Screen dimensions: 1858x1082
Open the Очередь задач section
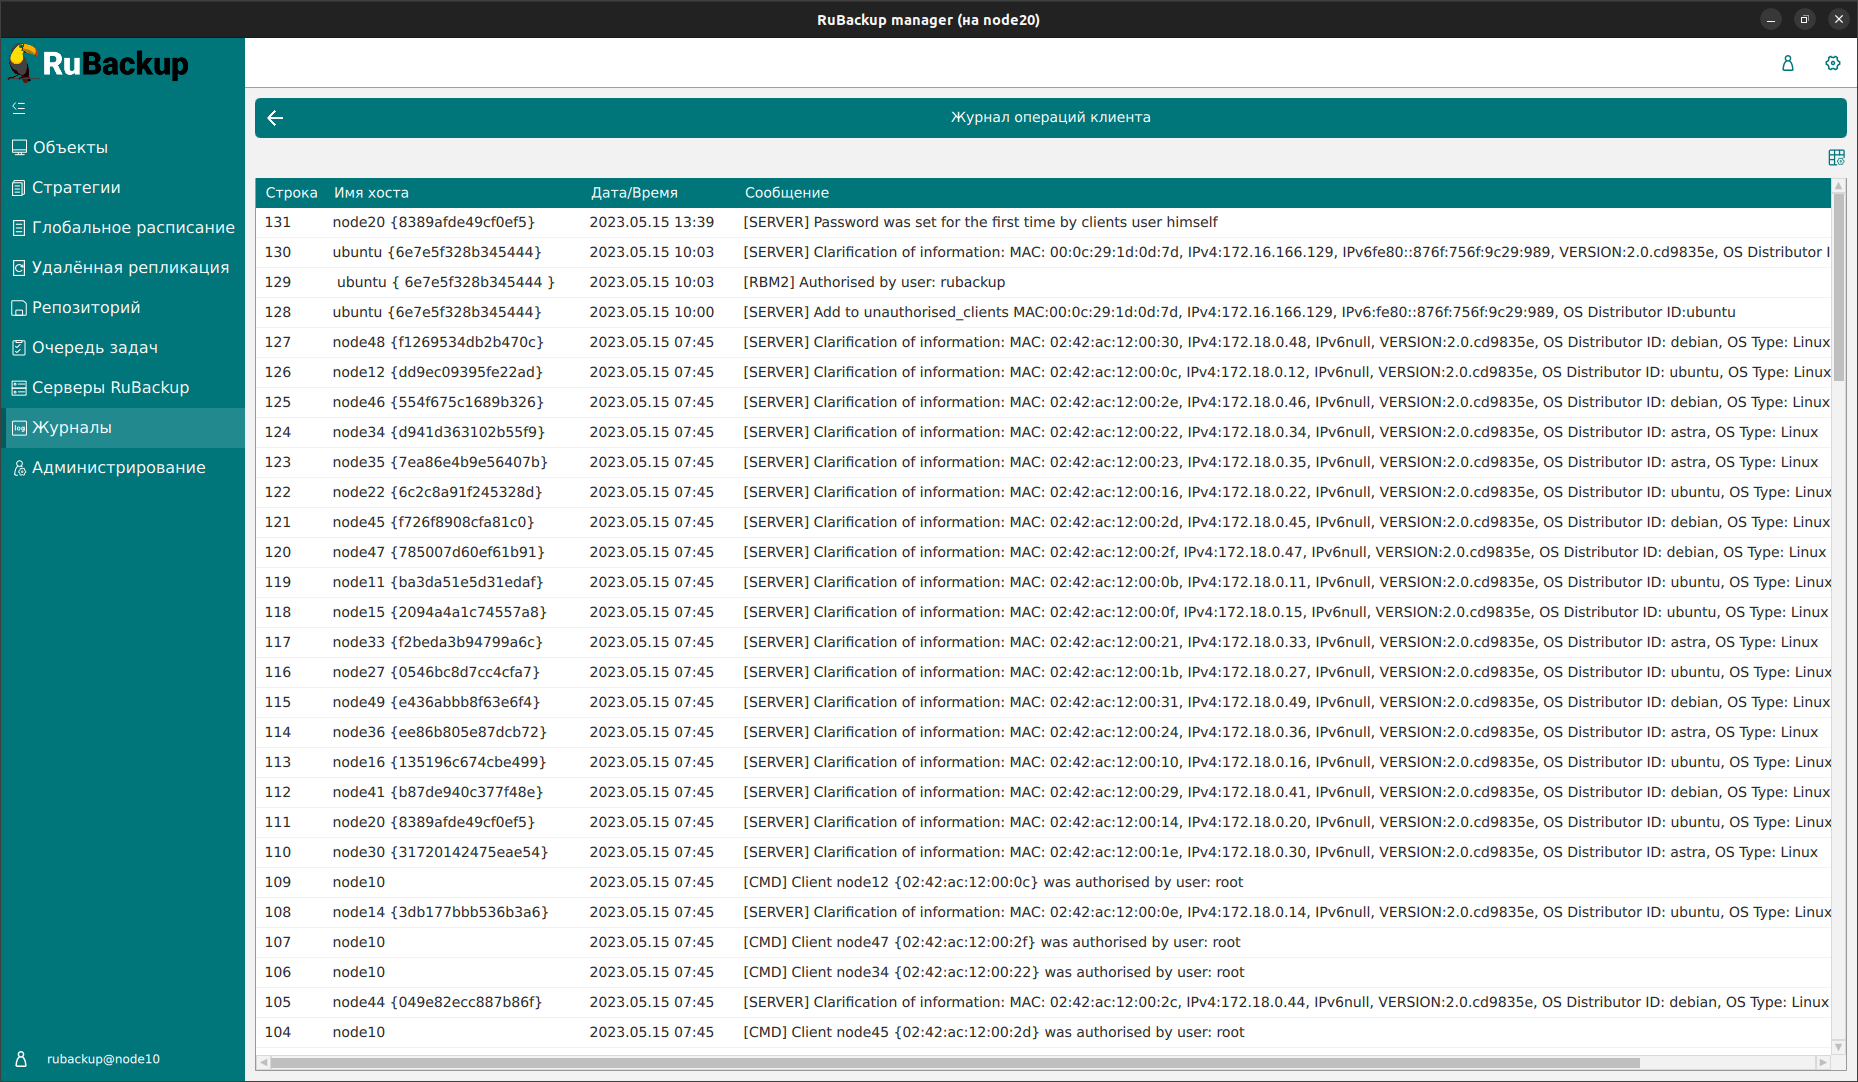point(95,348)
